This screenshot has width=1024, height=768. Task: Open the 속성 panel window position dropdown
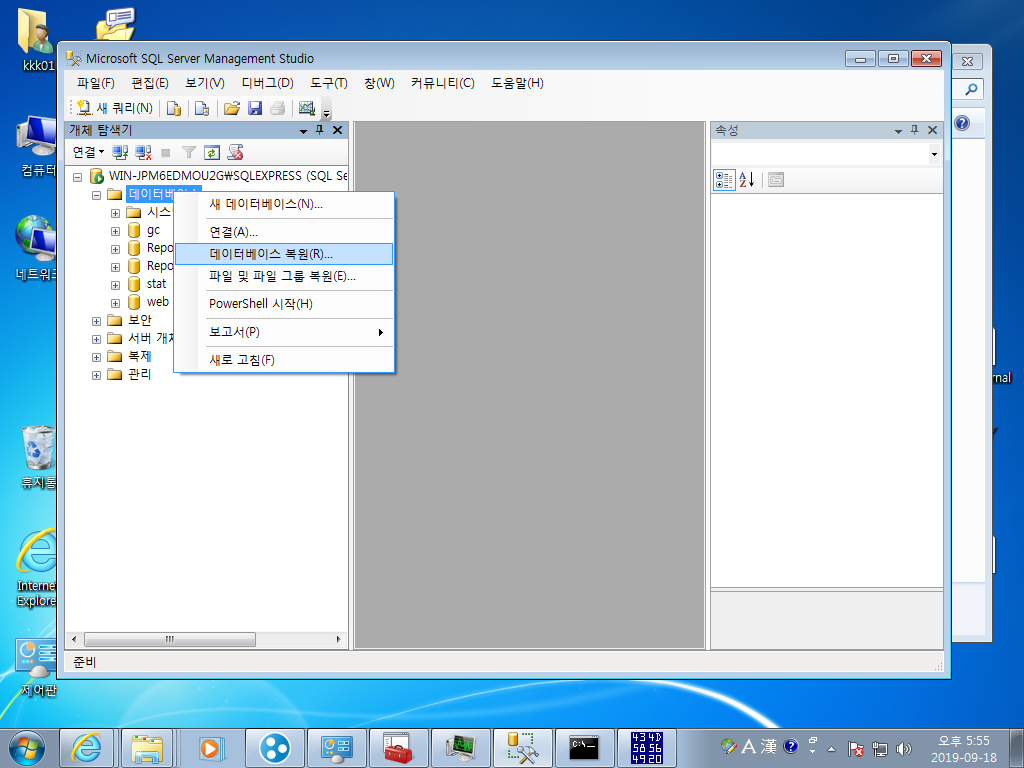point(899,131)
